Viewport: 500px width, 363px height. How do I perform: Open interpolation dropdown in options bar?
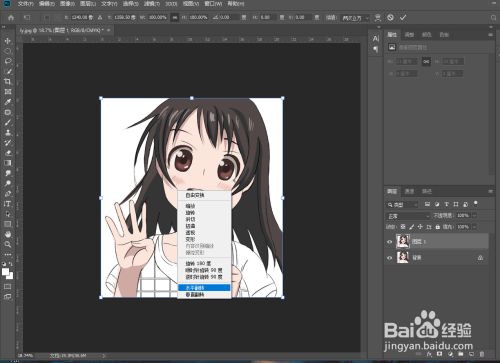pyautogui.click(x=355, y=18)
